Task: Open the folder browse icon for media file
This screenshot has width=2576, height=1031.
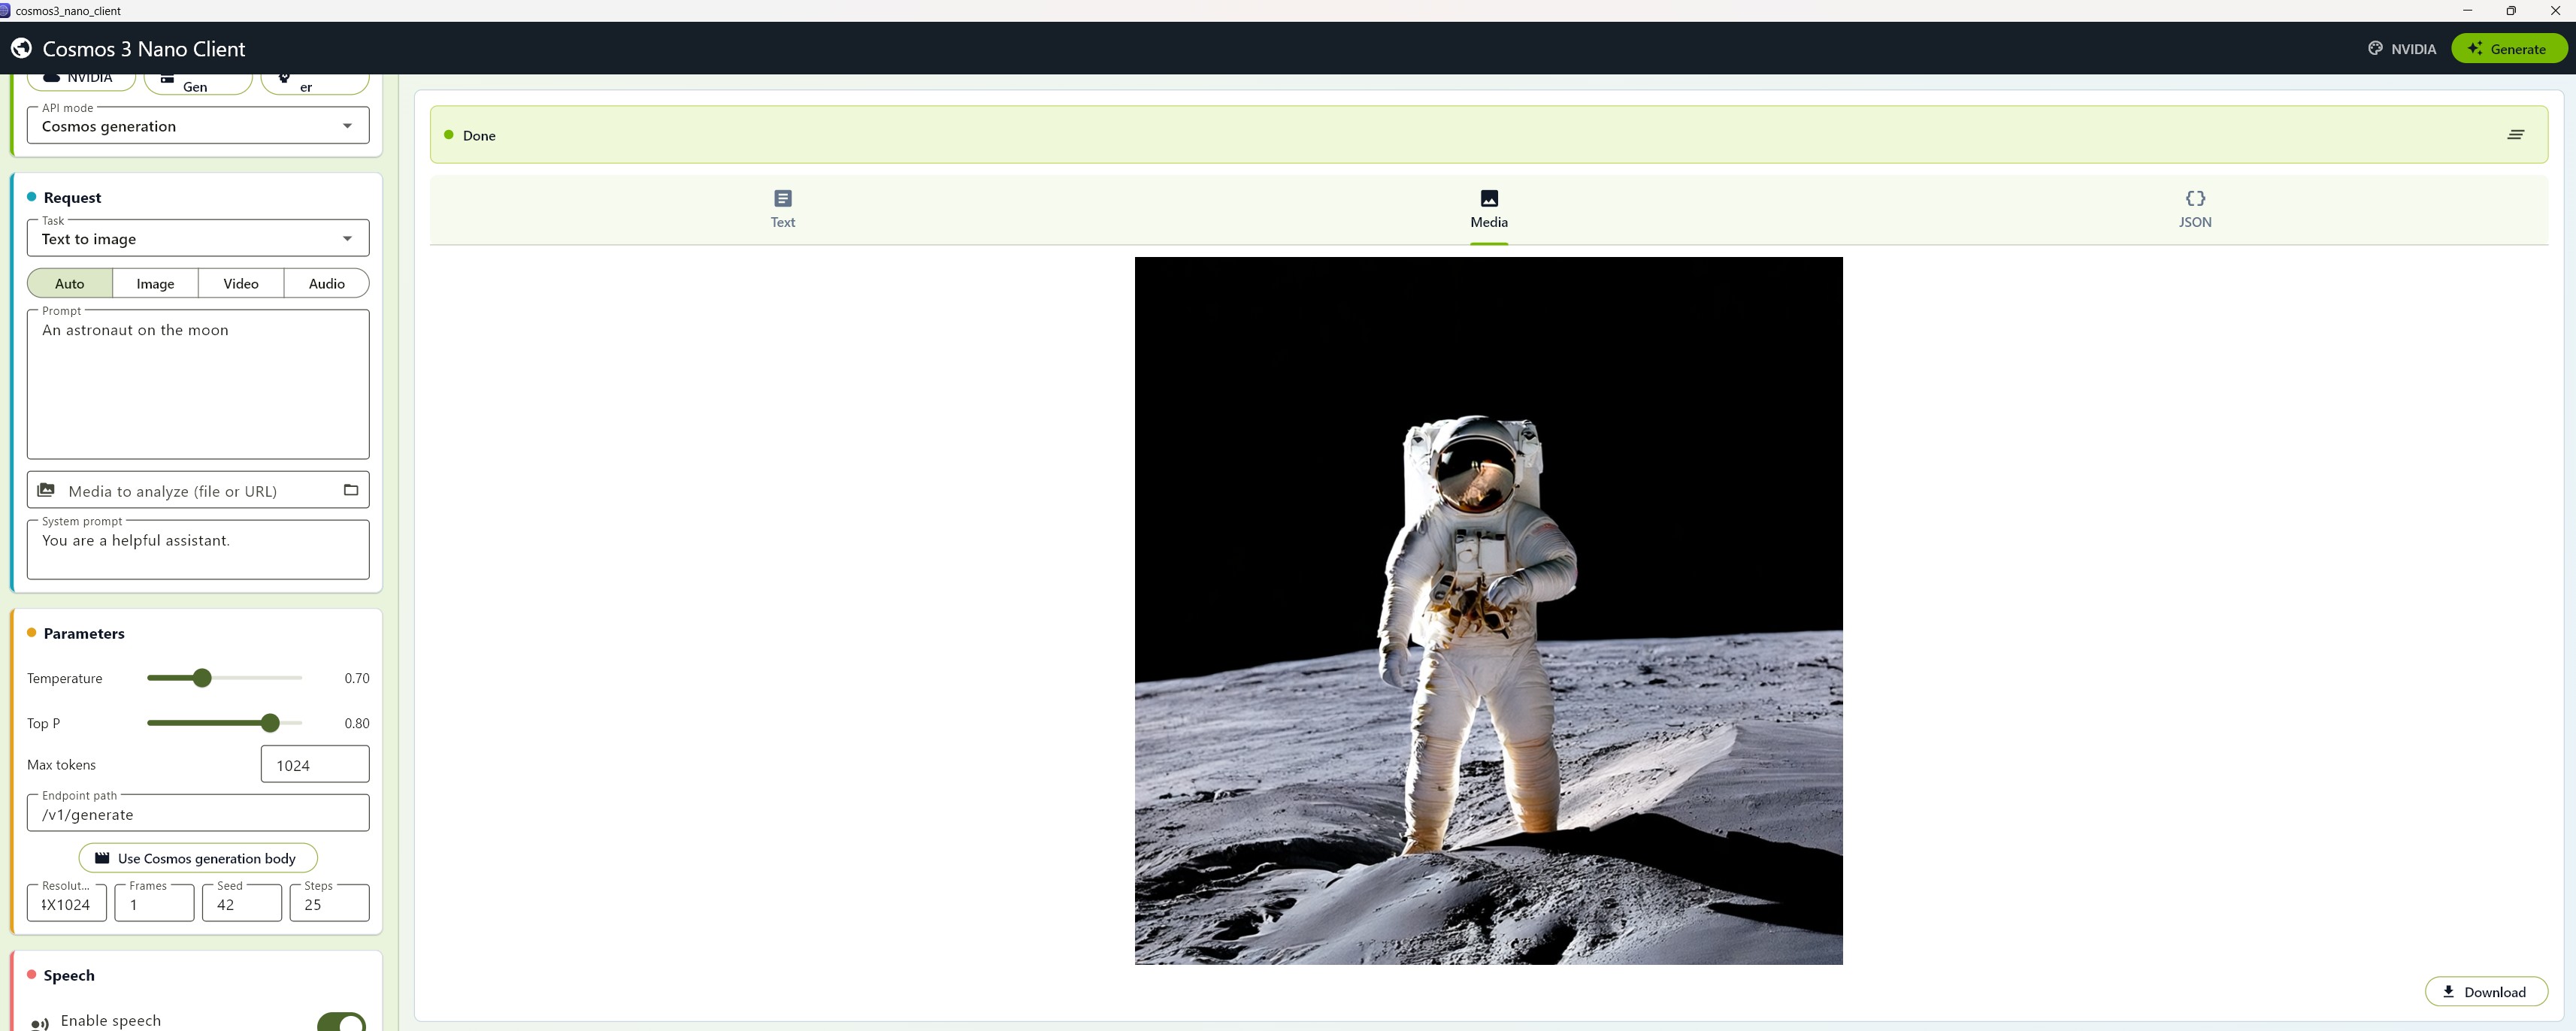Action: pos(351,490)
